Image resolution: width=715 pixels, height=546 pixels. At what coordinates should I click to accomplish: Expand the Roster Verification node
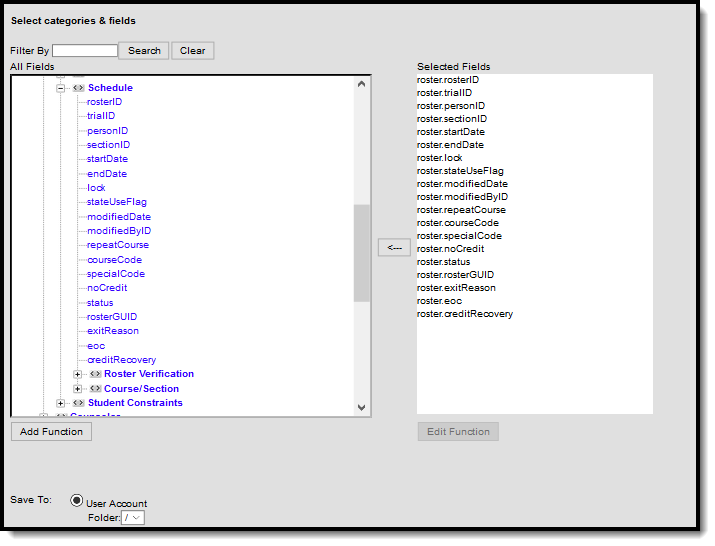coord(78,374)
